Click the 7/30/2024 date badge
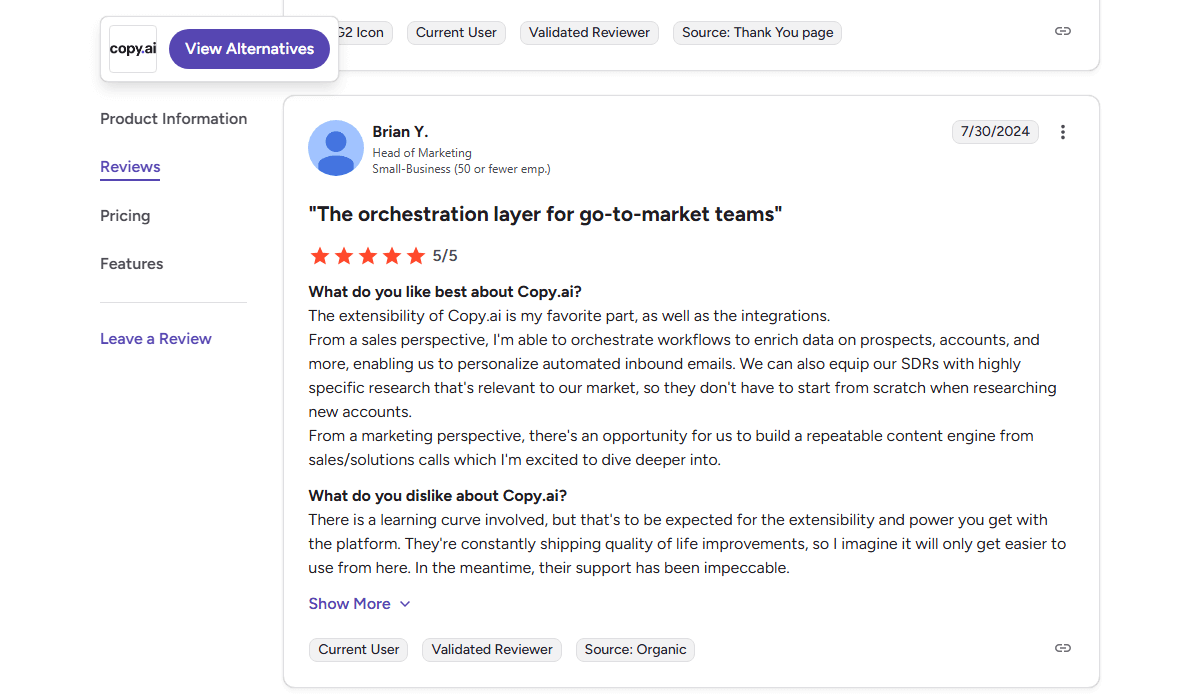 995,132
